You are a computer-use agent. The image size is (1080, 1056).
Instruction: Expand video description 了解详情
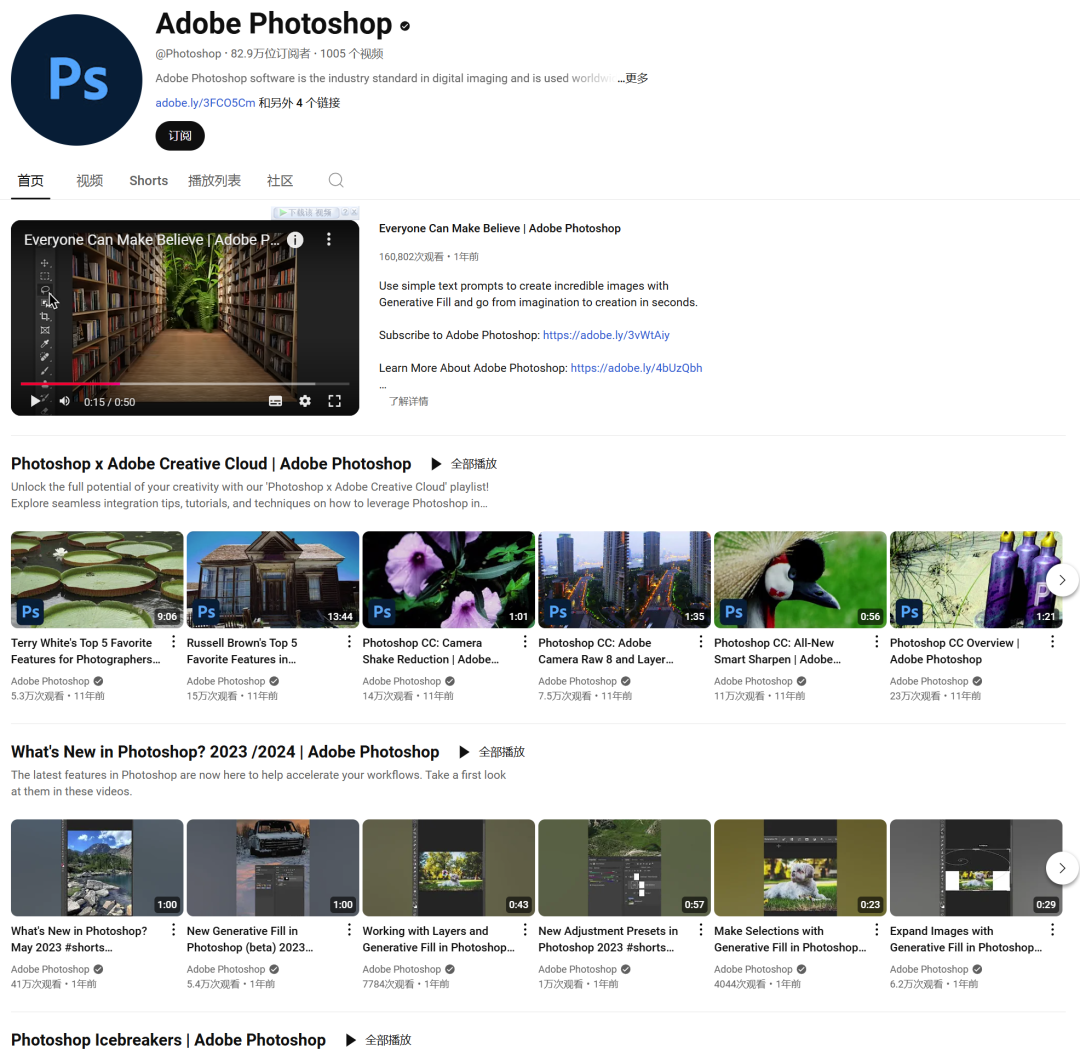point(408,401)
